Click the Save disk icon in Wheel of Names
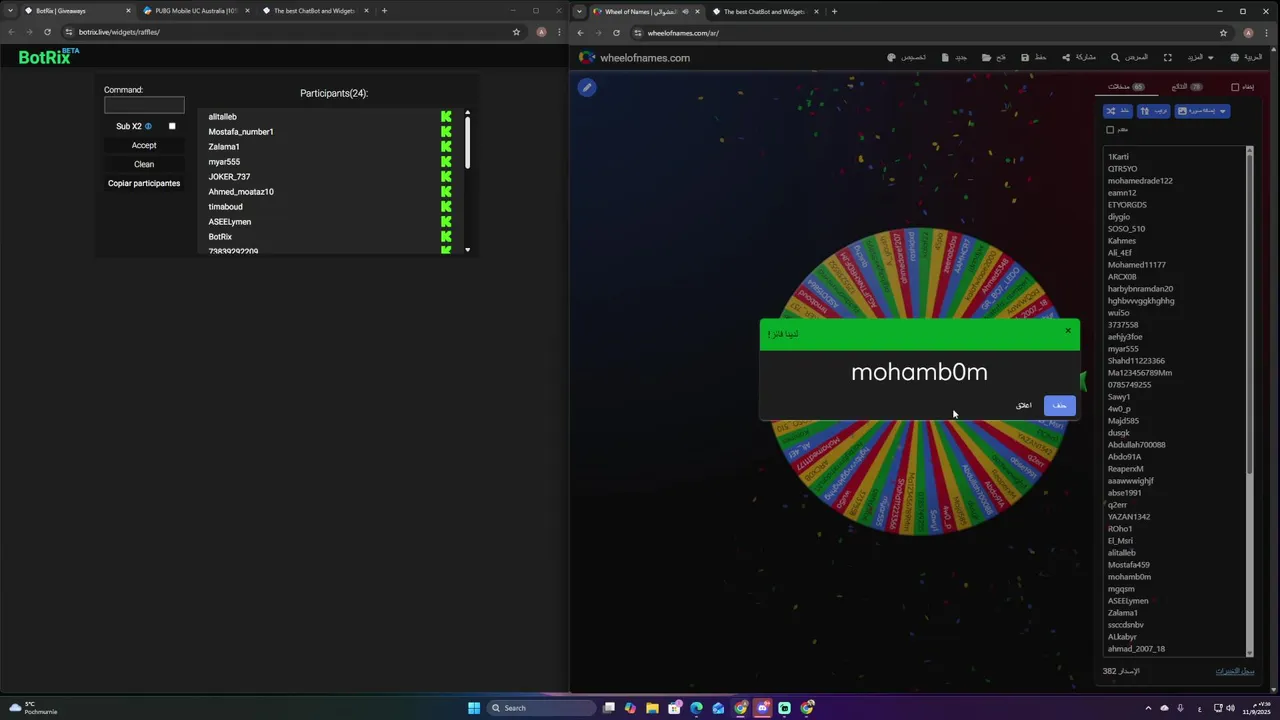This screenshot has width=1280, height=720. [x=1025, y=57]
